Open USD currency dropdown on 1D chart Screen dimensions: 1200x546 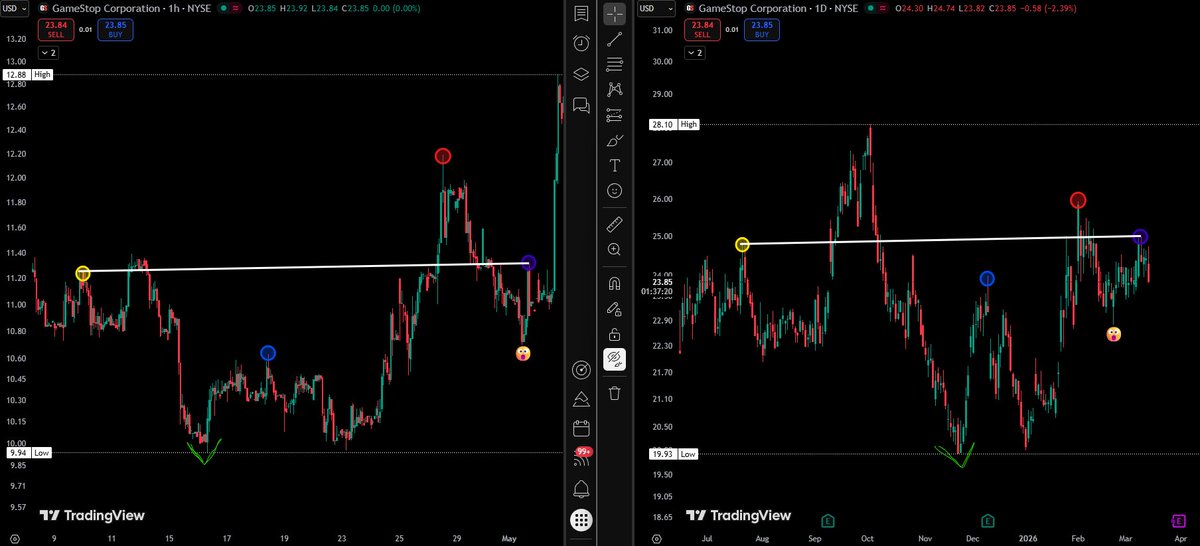(655, 9)
